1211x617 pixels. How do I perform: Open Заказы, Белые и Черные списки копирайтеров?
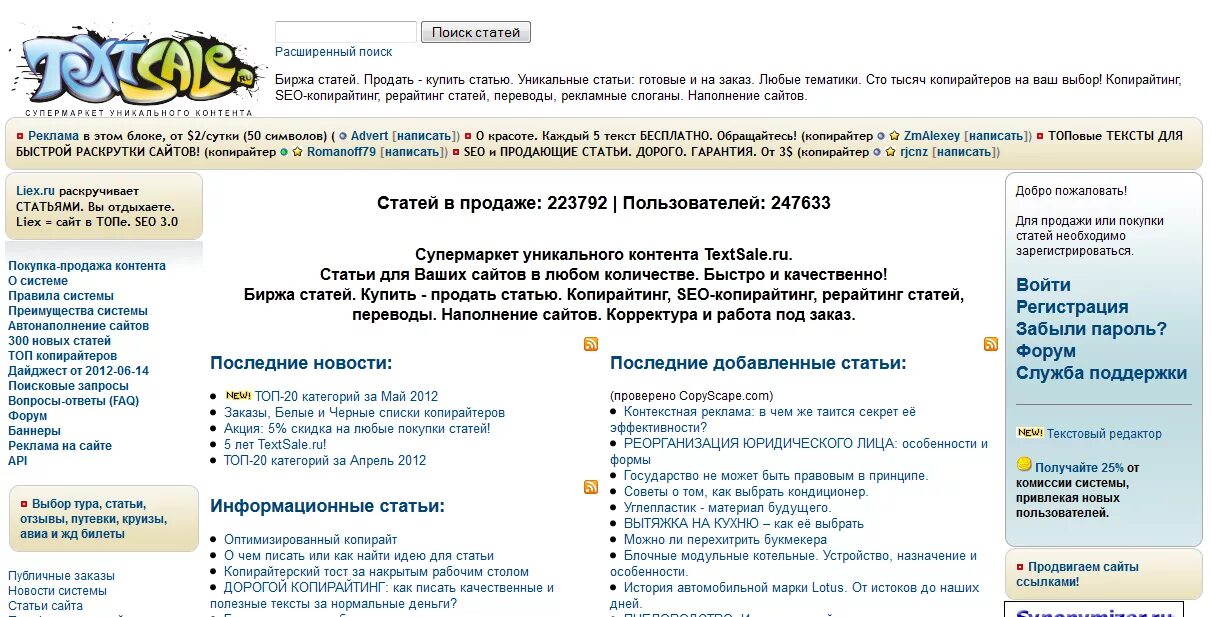[x=364, y=412]
